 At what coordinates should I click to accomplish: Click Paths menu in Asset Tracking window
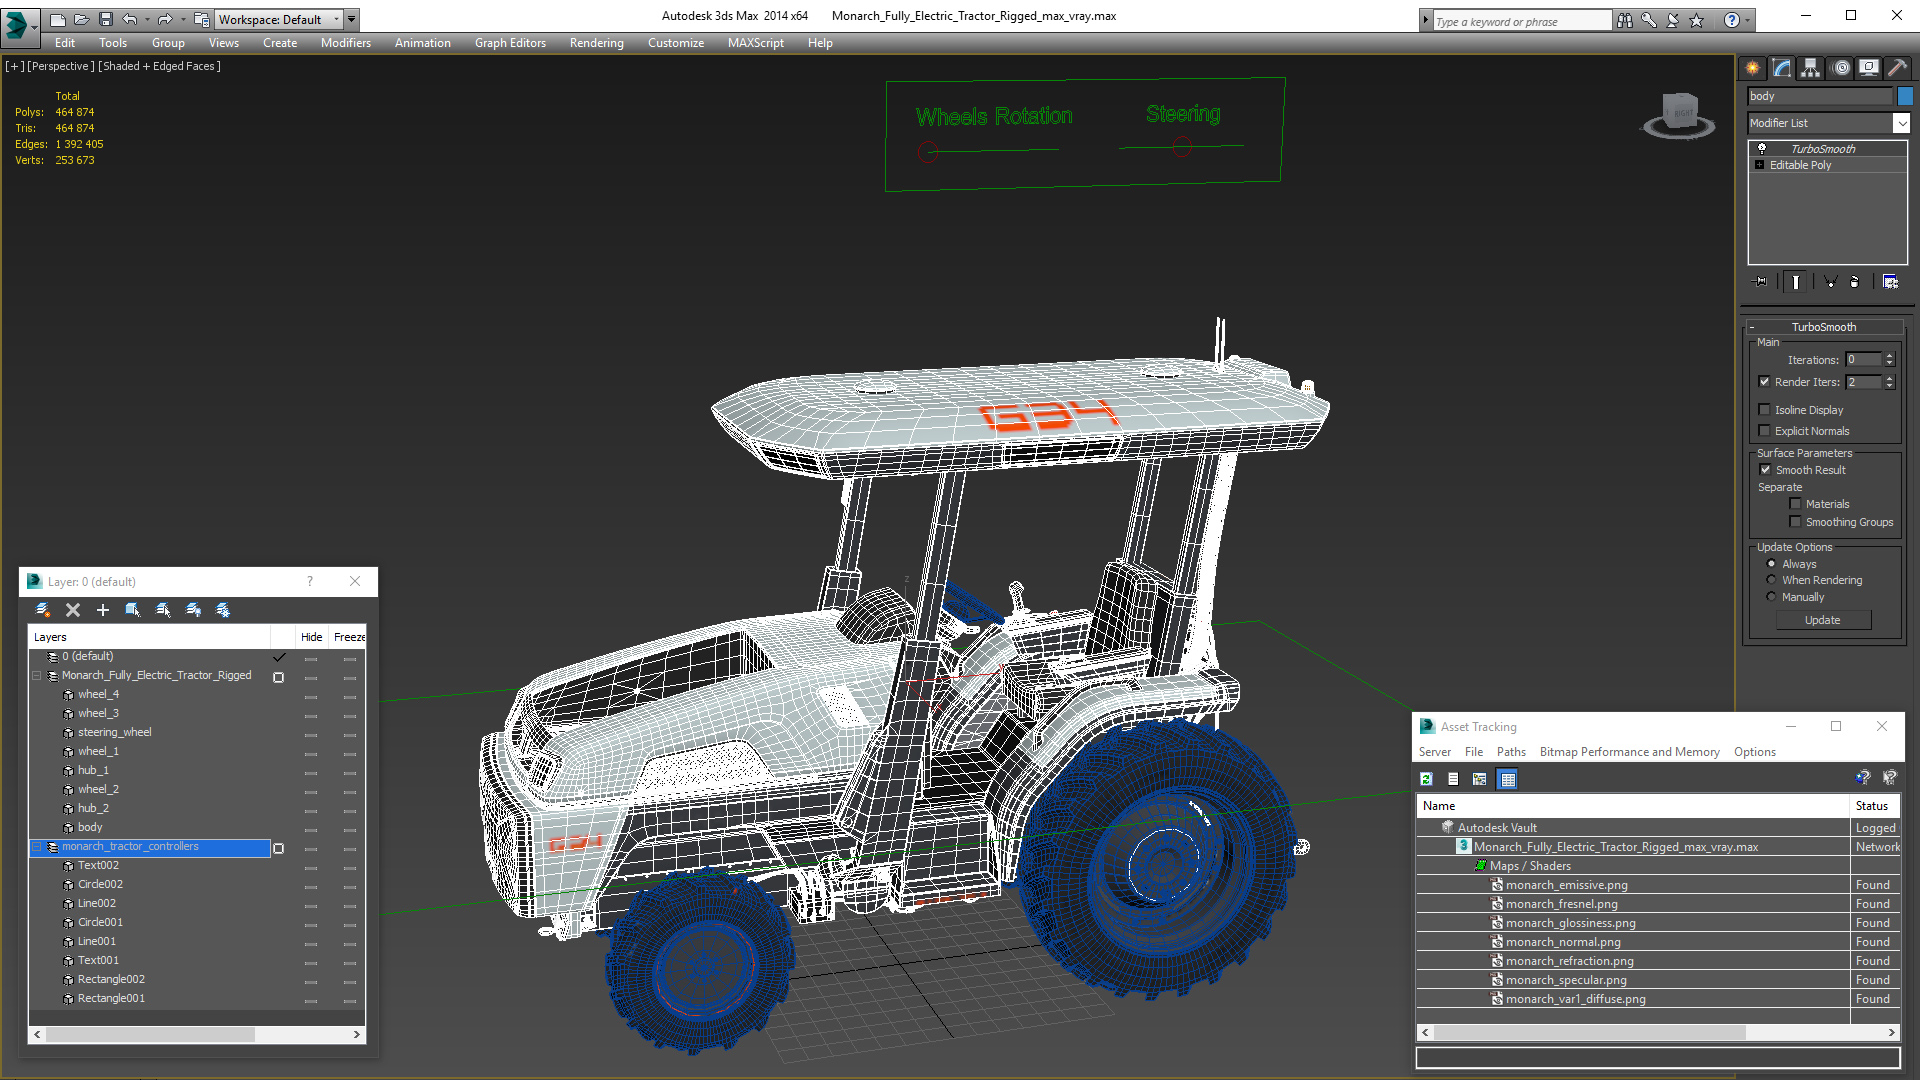[x=1510, y=752]
